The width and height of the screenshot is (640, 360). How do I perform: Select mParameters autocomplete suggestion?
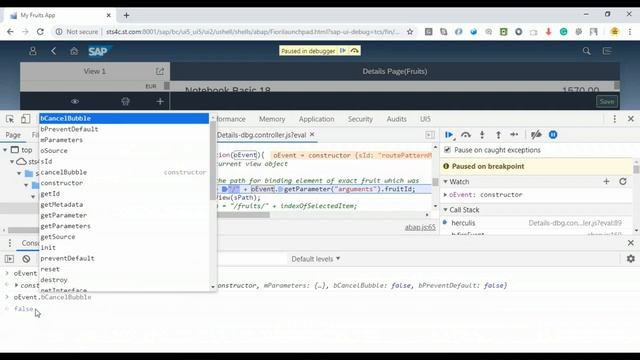(x=124, y=140)
